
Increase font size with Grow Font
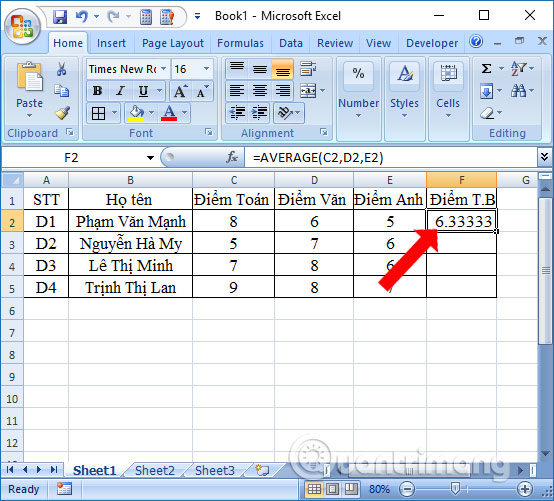point(180,91)
